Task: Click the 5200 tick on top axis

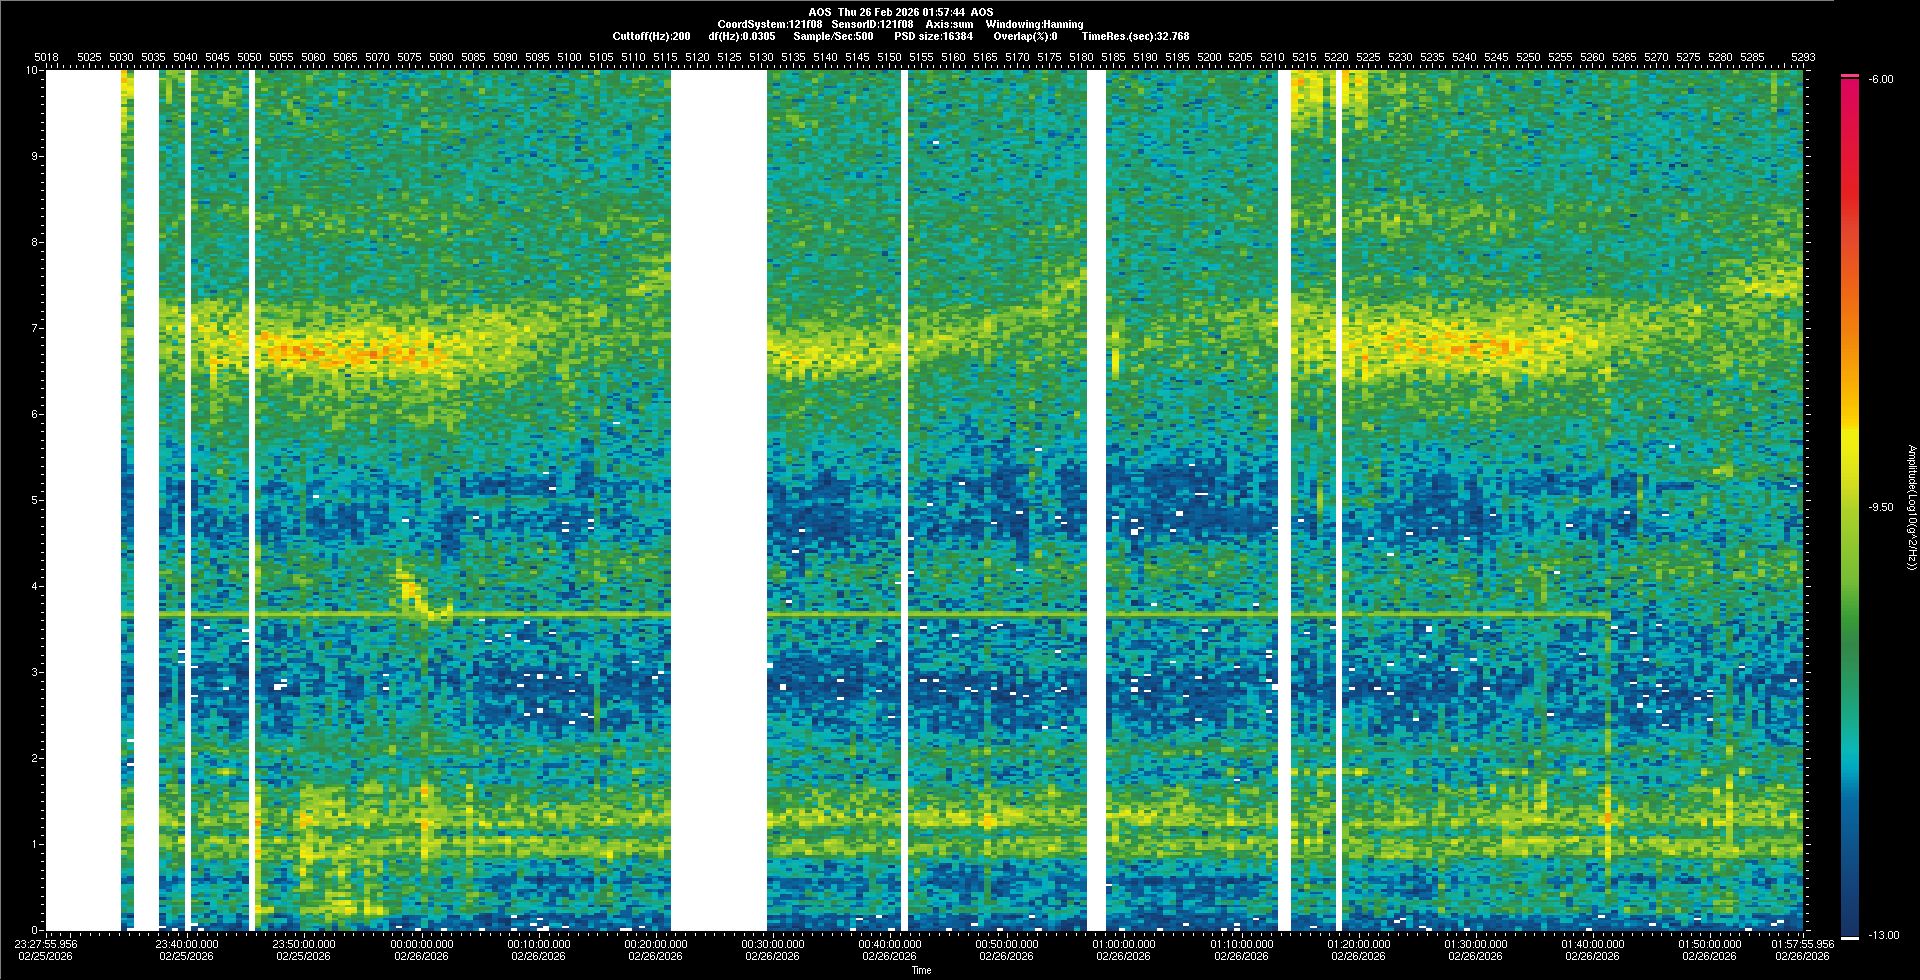Action: click(1209, 57)
